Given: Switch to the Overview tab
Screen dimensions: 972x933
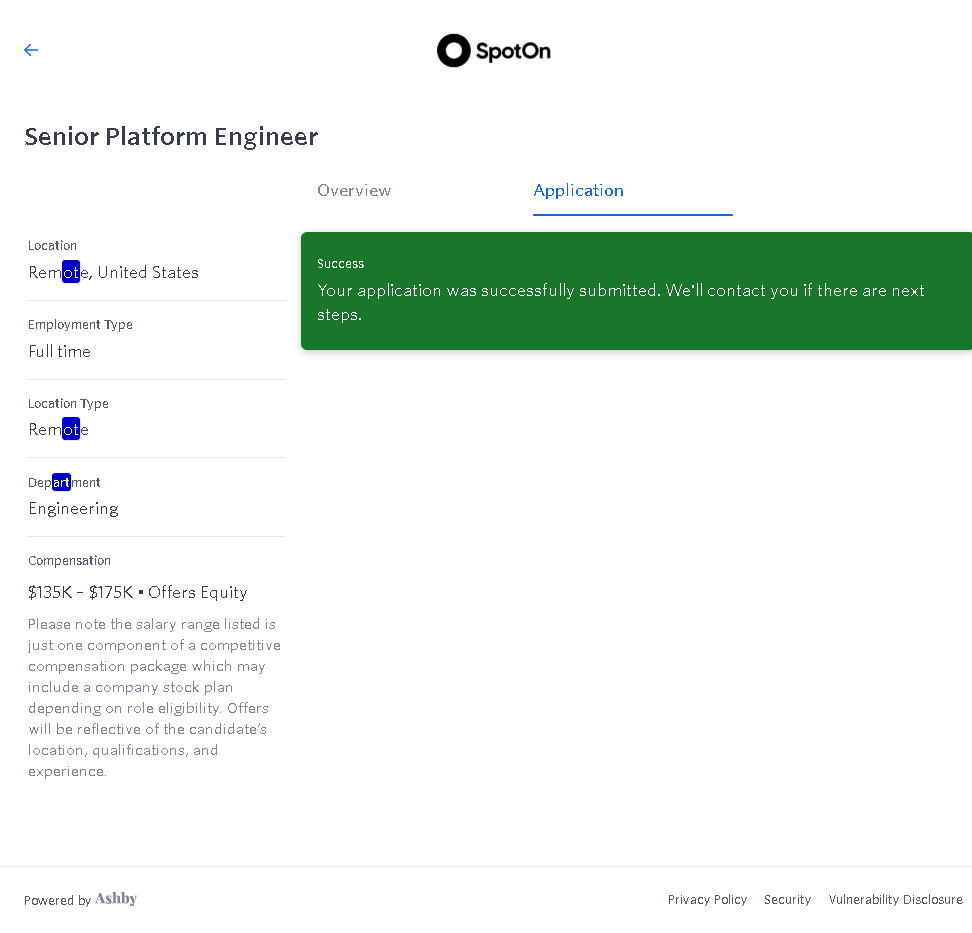Looking at the screenshot, I should coord(354,190).
